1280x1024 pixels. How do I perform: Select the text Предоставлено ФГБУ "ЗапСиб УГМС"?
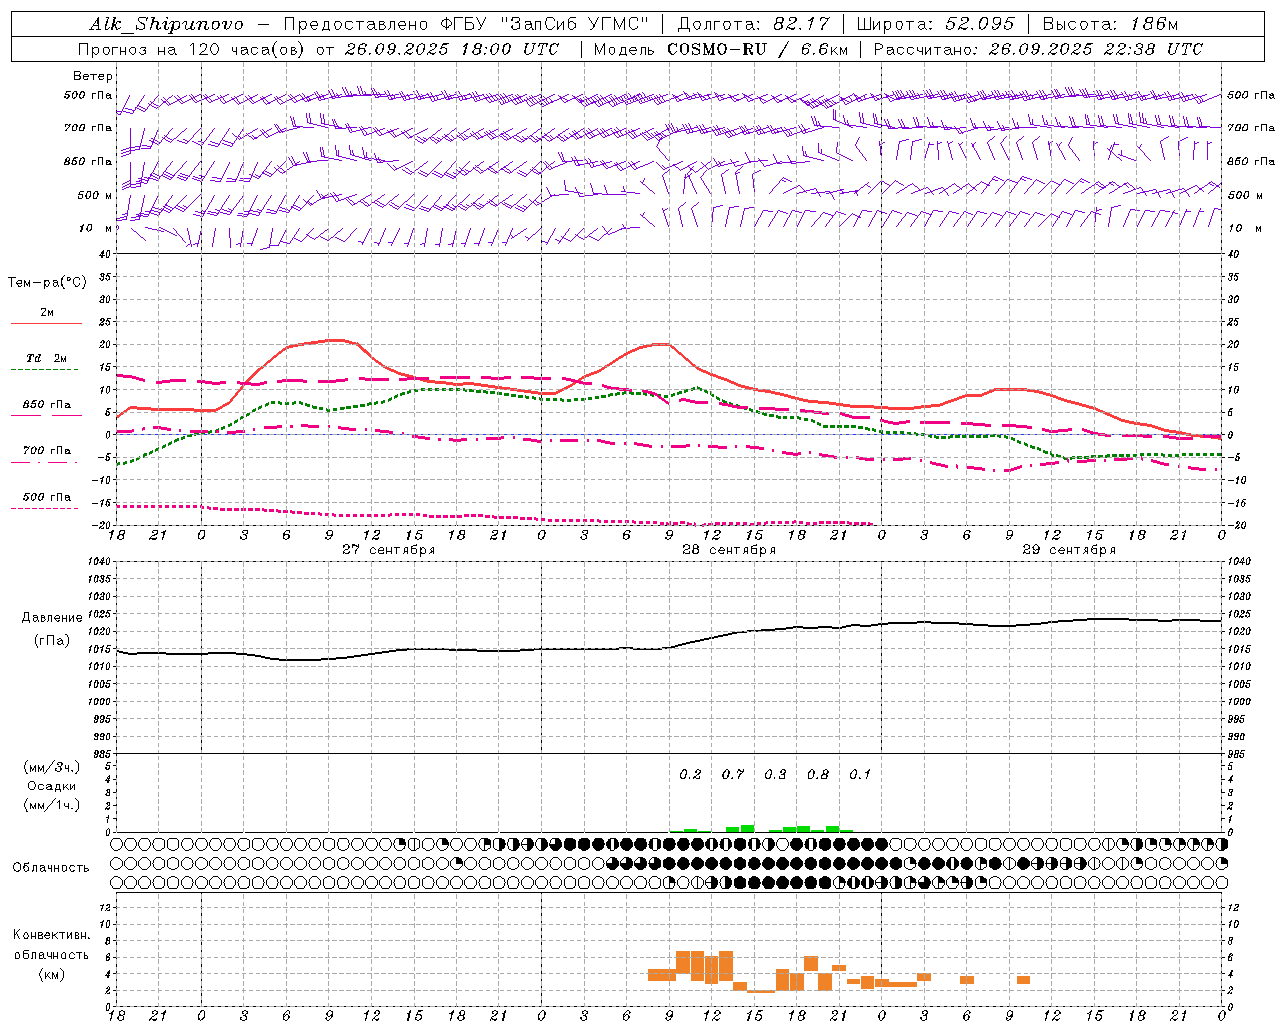click(x=467, y=24)
